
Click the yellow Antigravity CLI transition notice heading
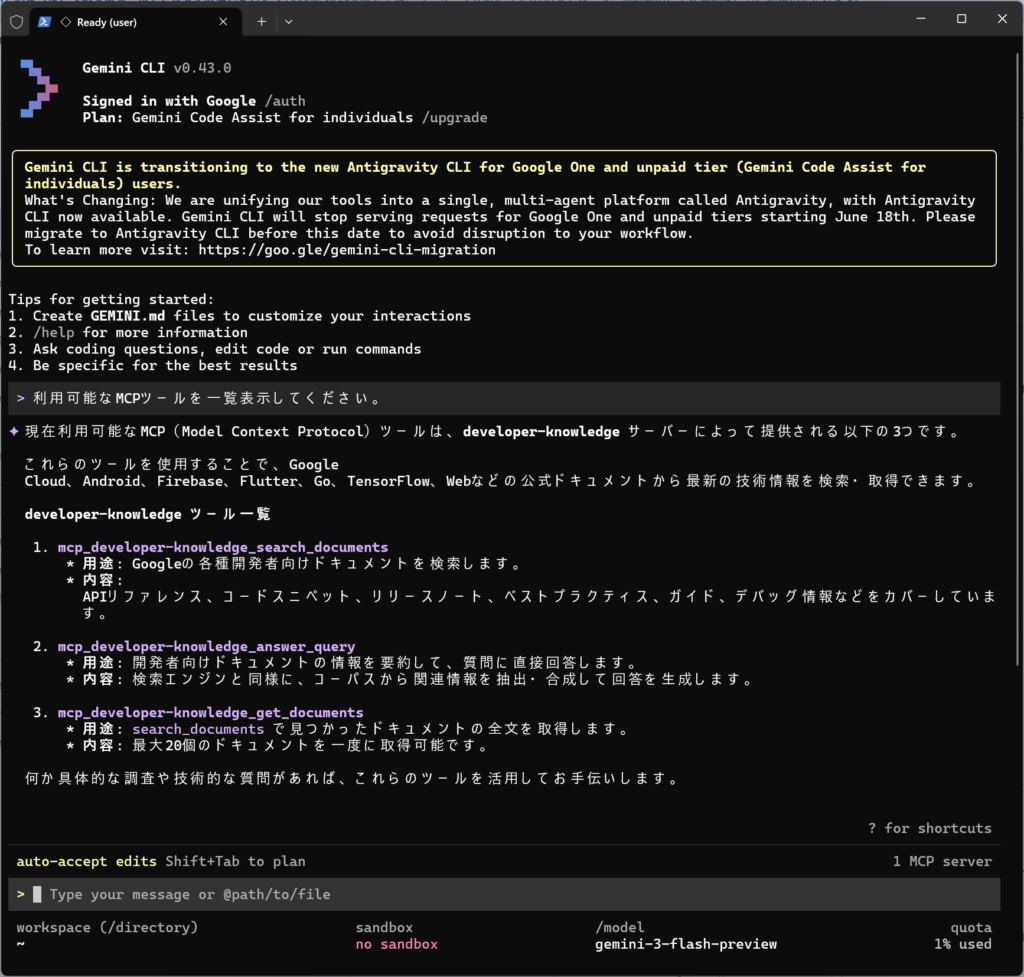[x=475, y=175]
